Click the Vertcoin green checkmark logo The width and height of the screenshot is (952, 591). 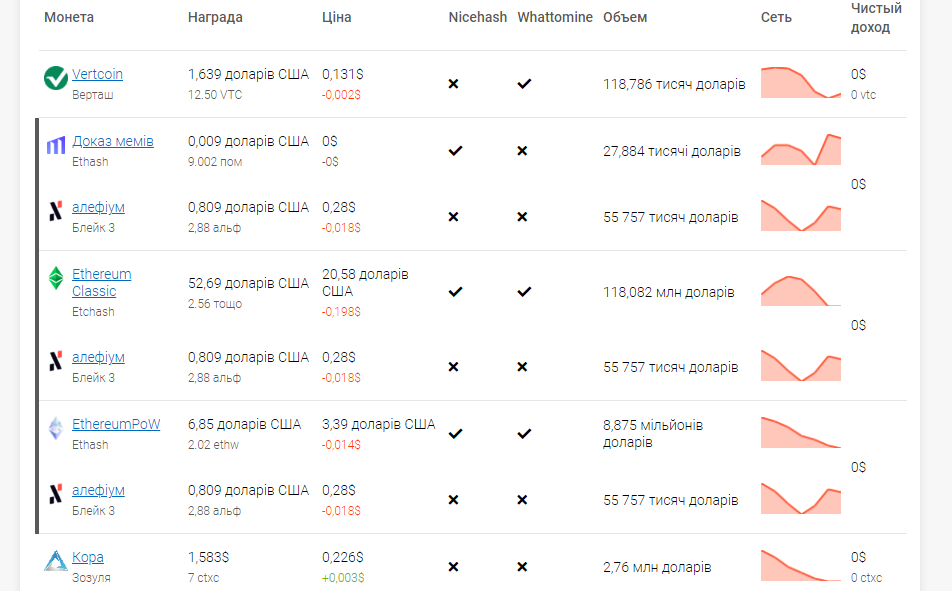pos(56,78)
